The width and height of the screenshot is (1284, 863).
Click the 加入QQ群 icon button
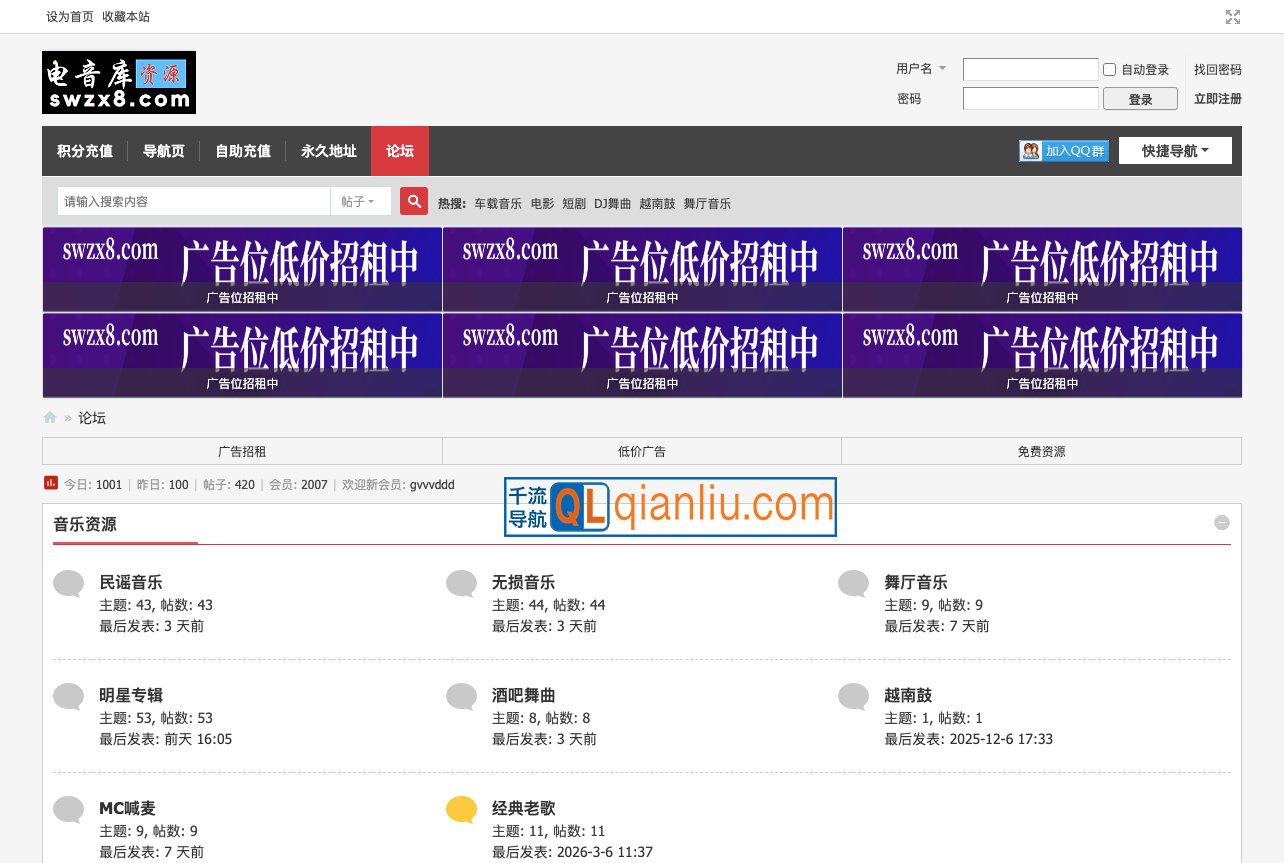pyautogui.click(x=1064, y=151)
